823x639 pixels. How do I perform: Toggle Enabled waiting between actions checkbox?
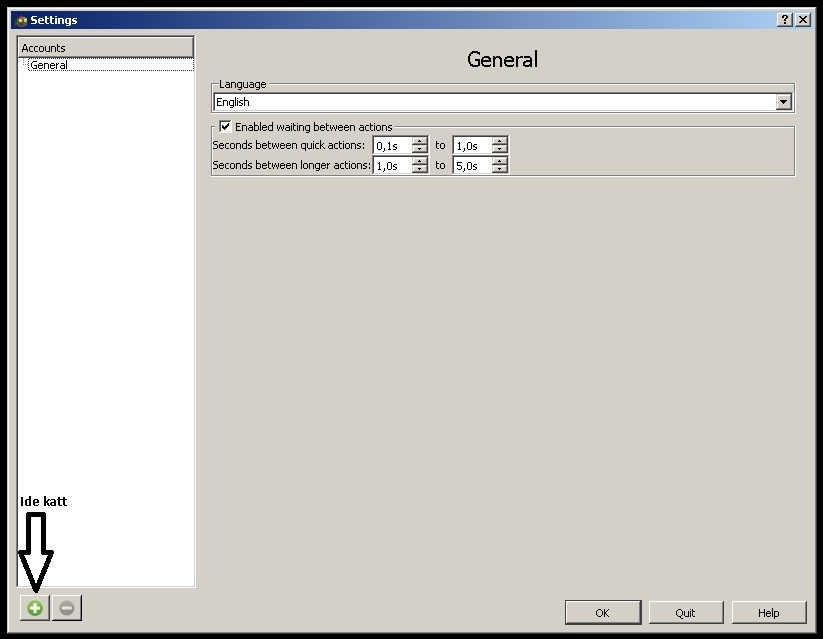coord(225,127)
